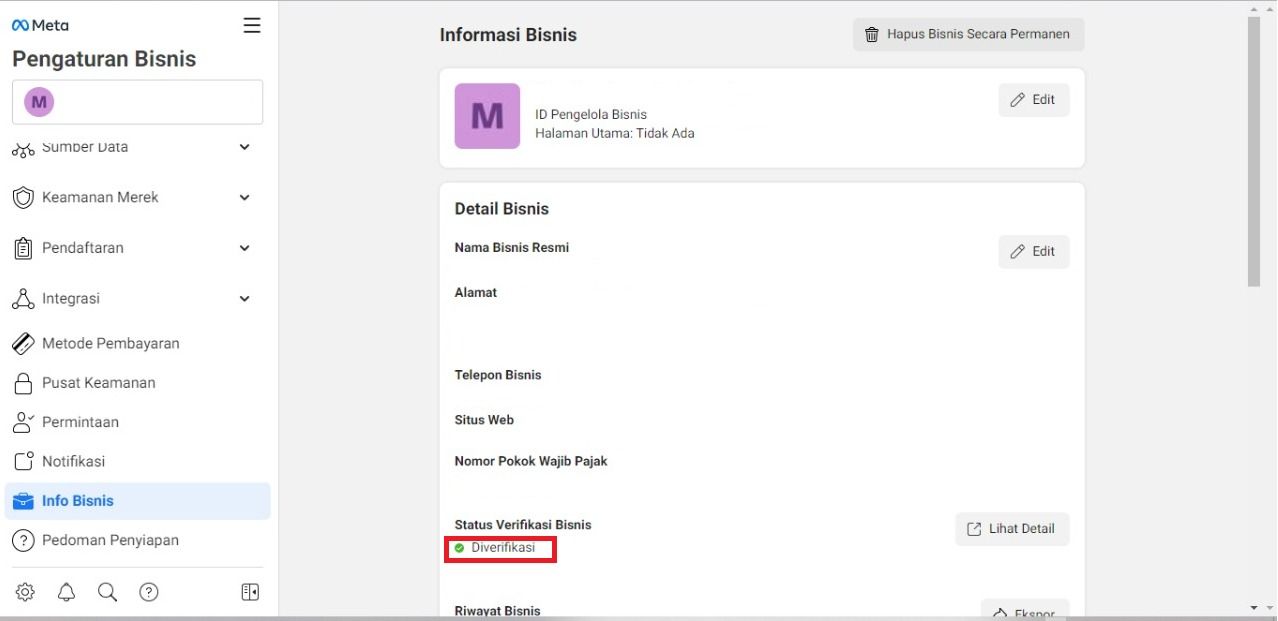Open Metode Pembayaran menu item
This screenshot has width=1278, height=621.
click(110, 343)
